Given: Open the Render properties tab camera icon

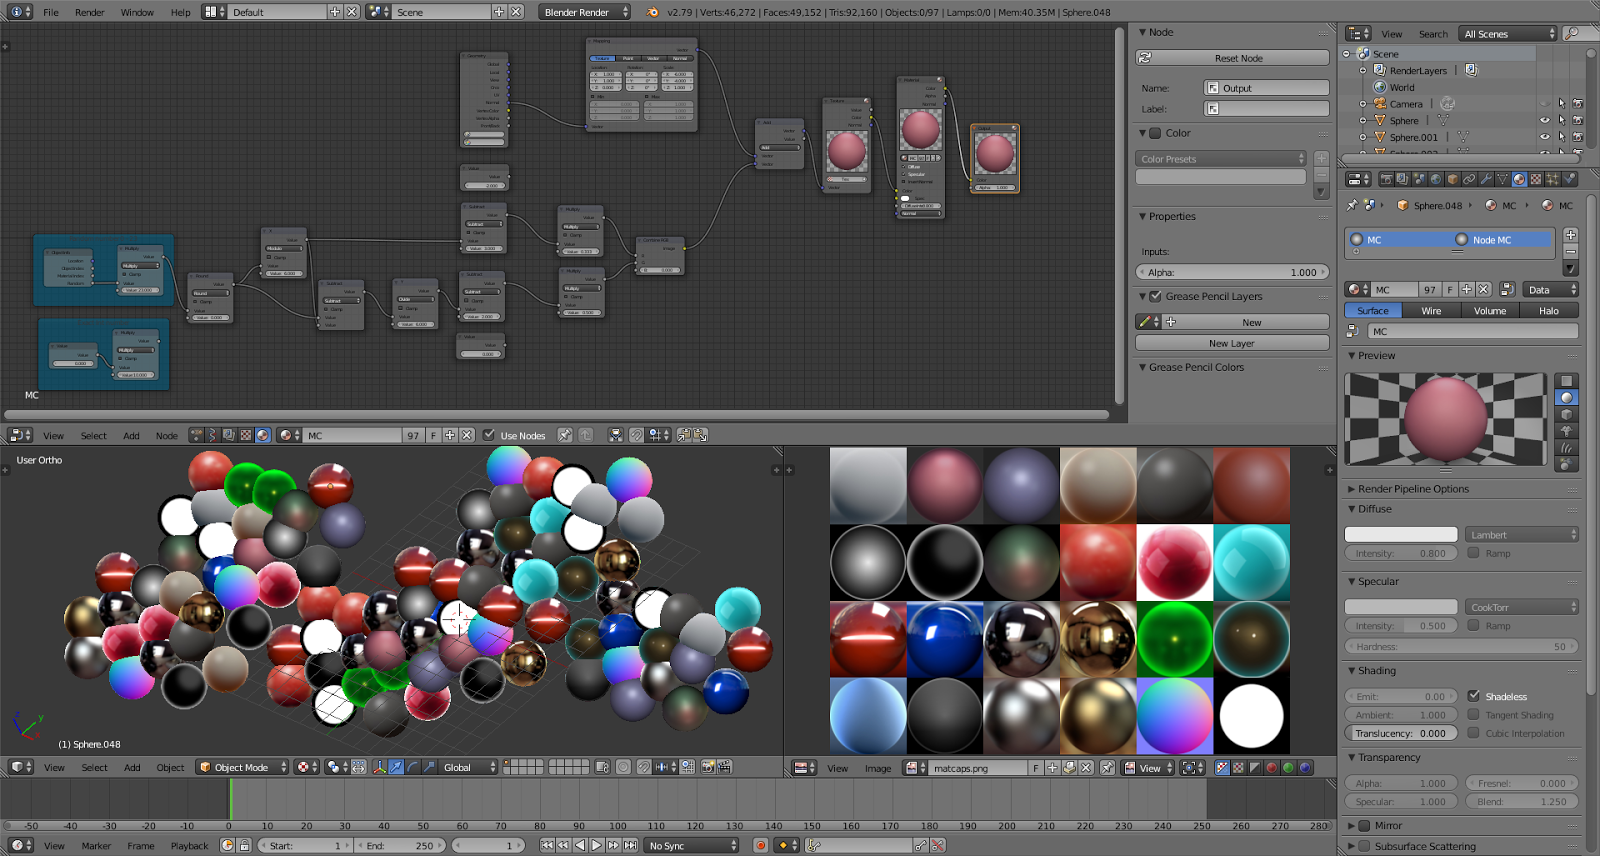Looking at the screenshot, I should [1386, 179].
